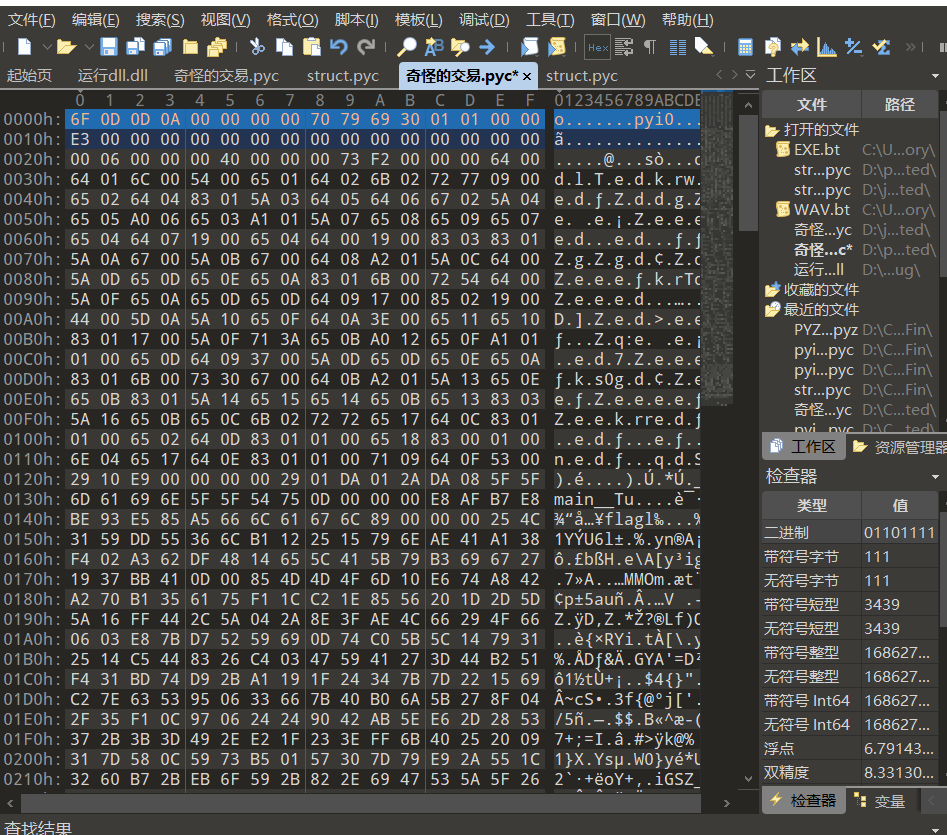
Task: Click the close all files icon
Action: click(217, 46)
